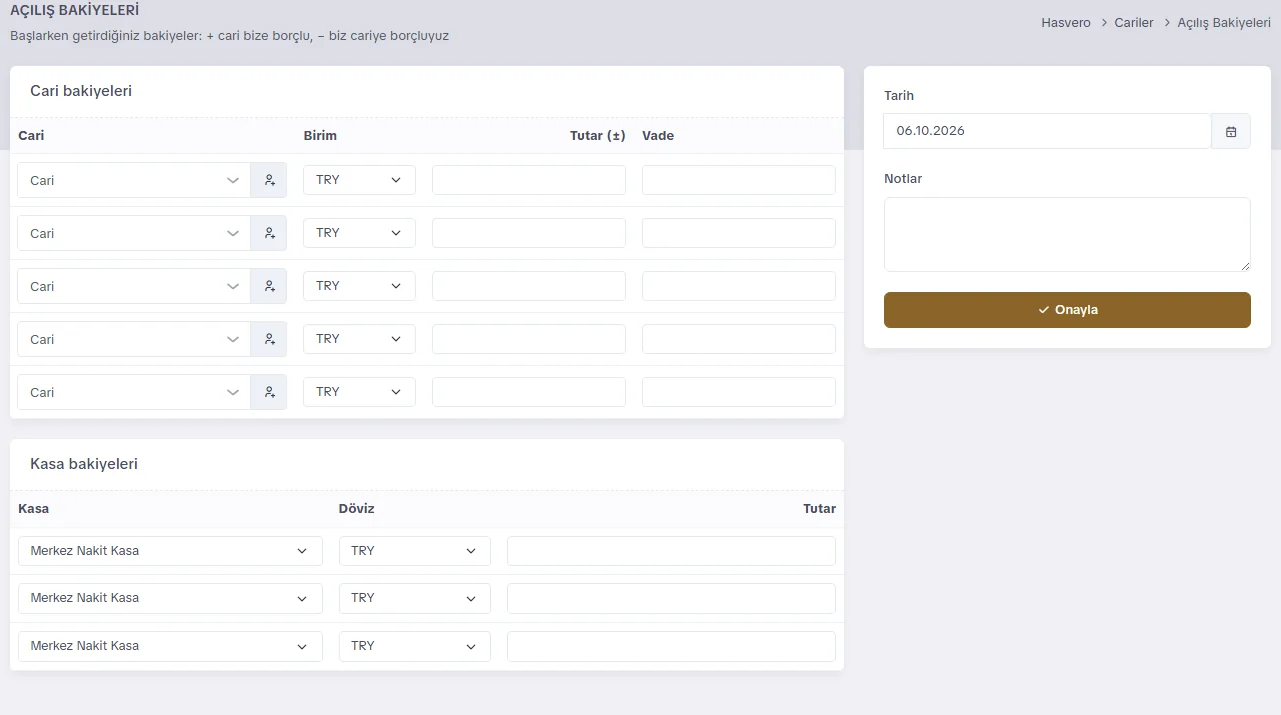Click the Vade field in the fourth Cari row
Image resolution: width=1281 pixels, height=715 pixels.
(739, 339)
